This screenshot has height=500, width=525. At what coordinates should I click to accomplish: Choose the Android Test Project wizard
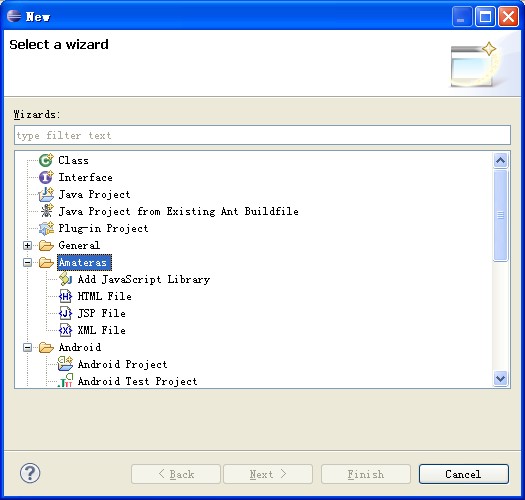[137, 381]
